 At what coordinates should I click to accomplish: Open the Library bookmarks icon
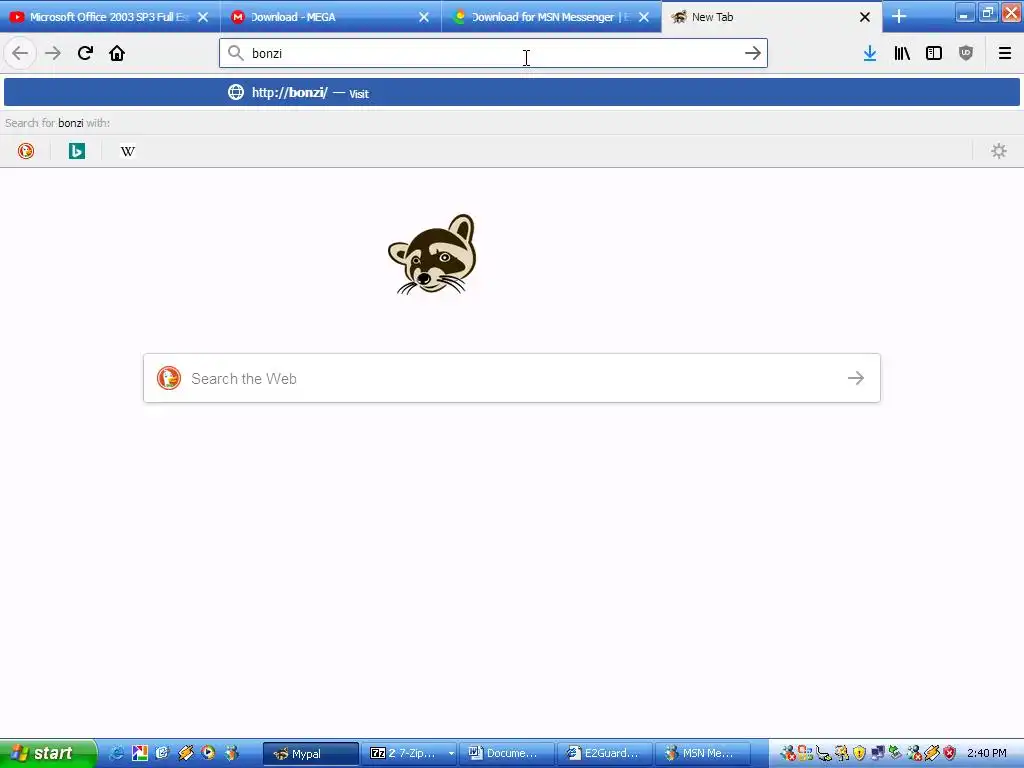click(x=902, y=54)
